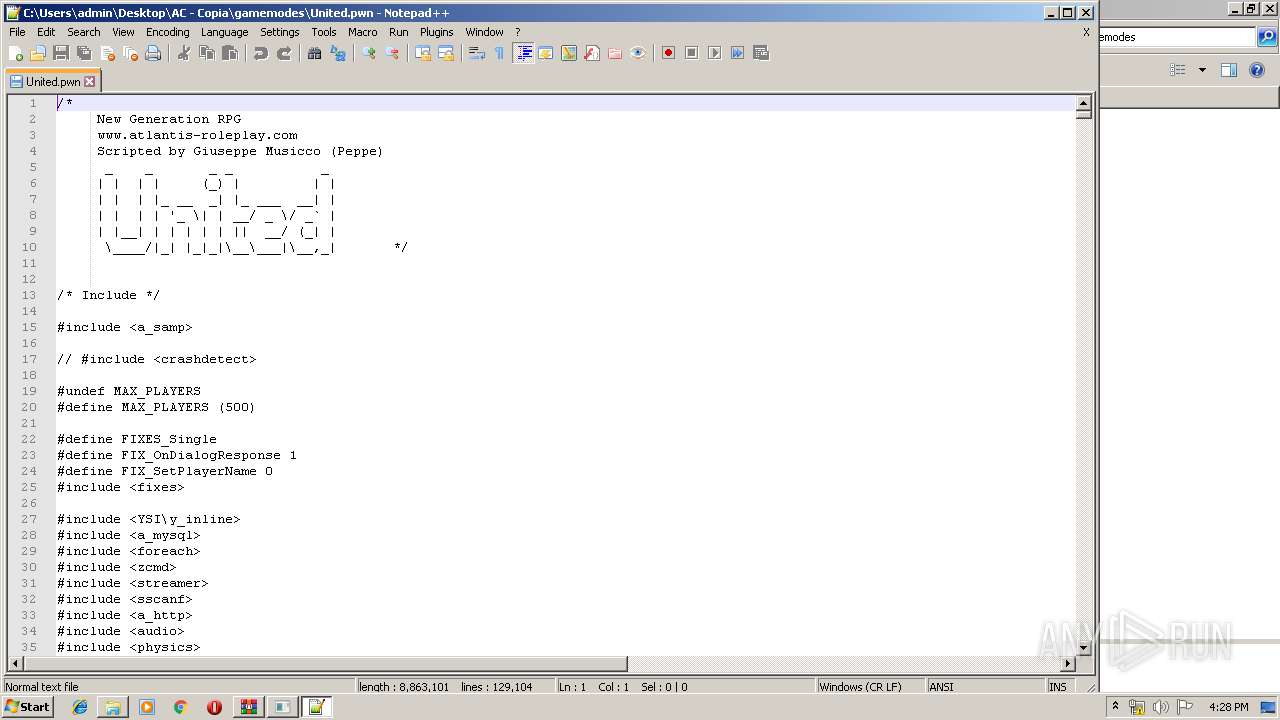
Task: Open help icon in Explorer window behind
Action: (x=1257, y=70)
